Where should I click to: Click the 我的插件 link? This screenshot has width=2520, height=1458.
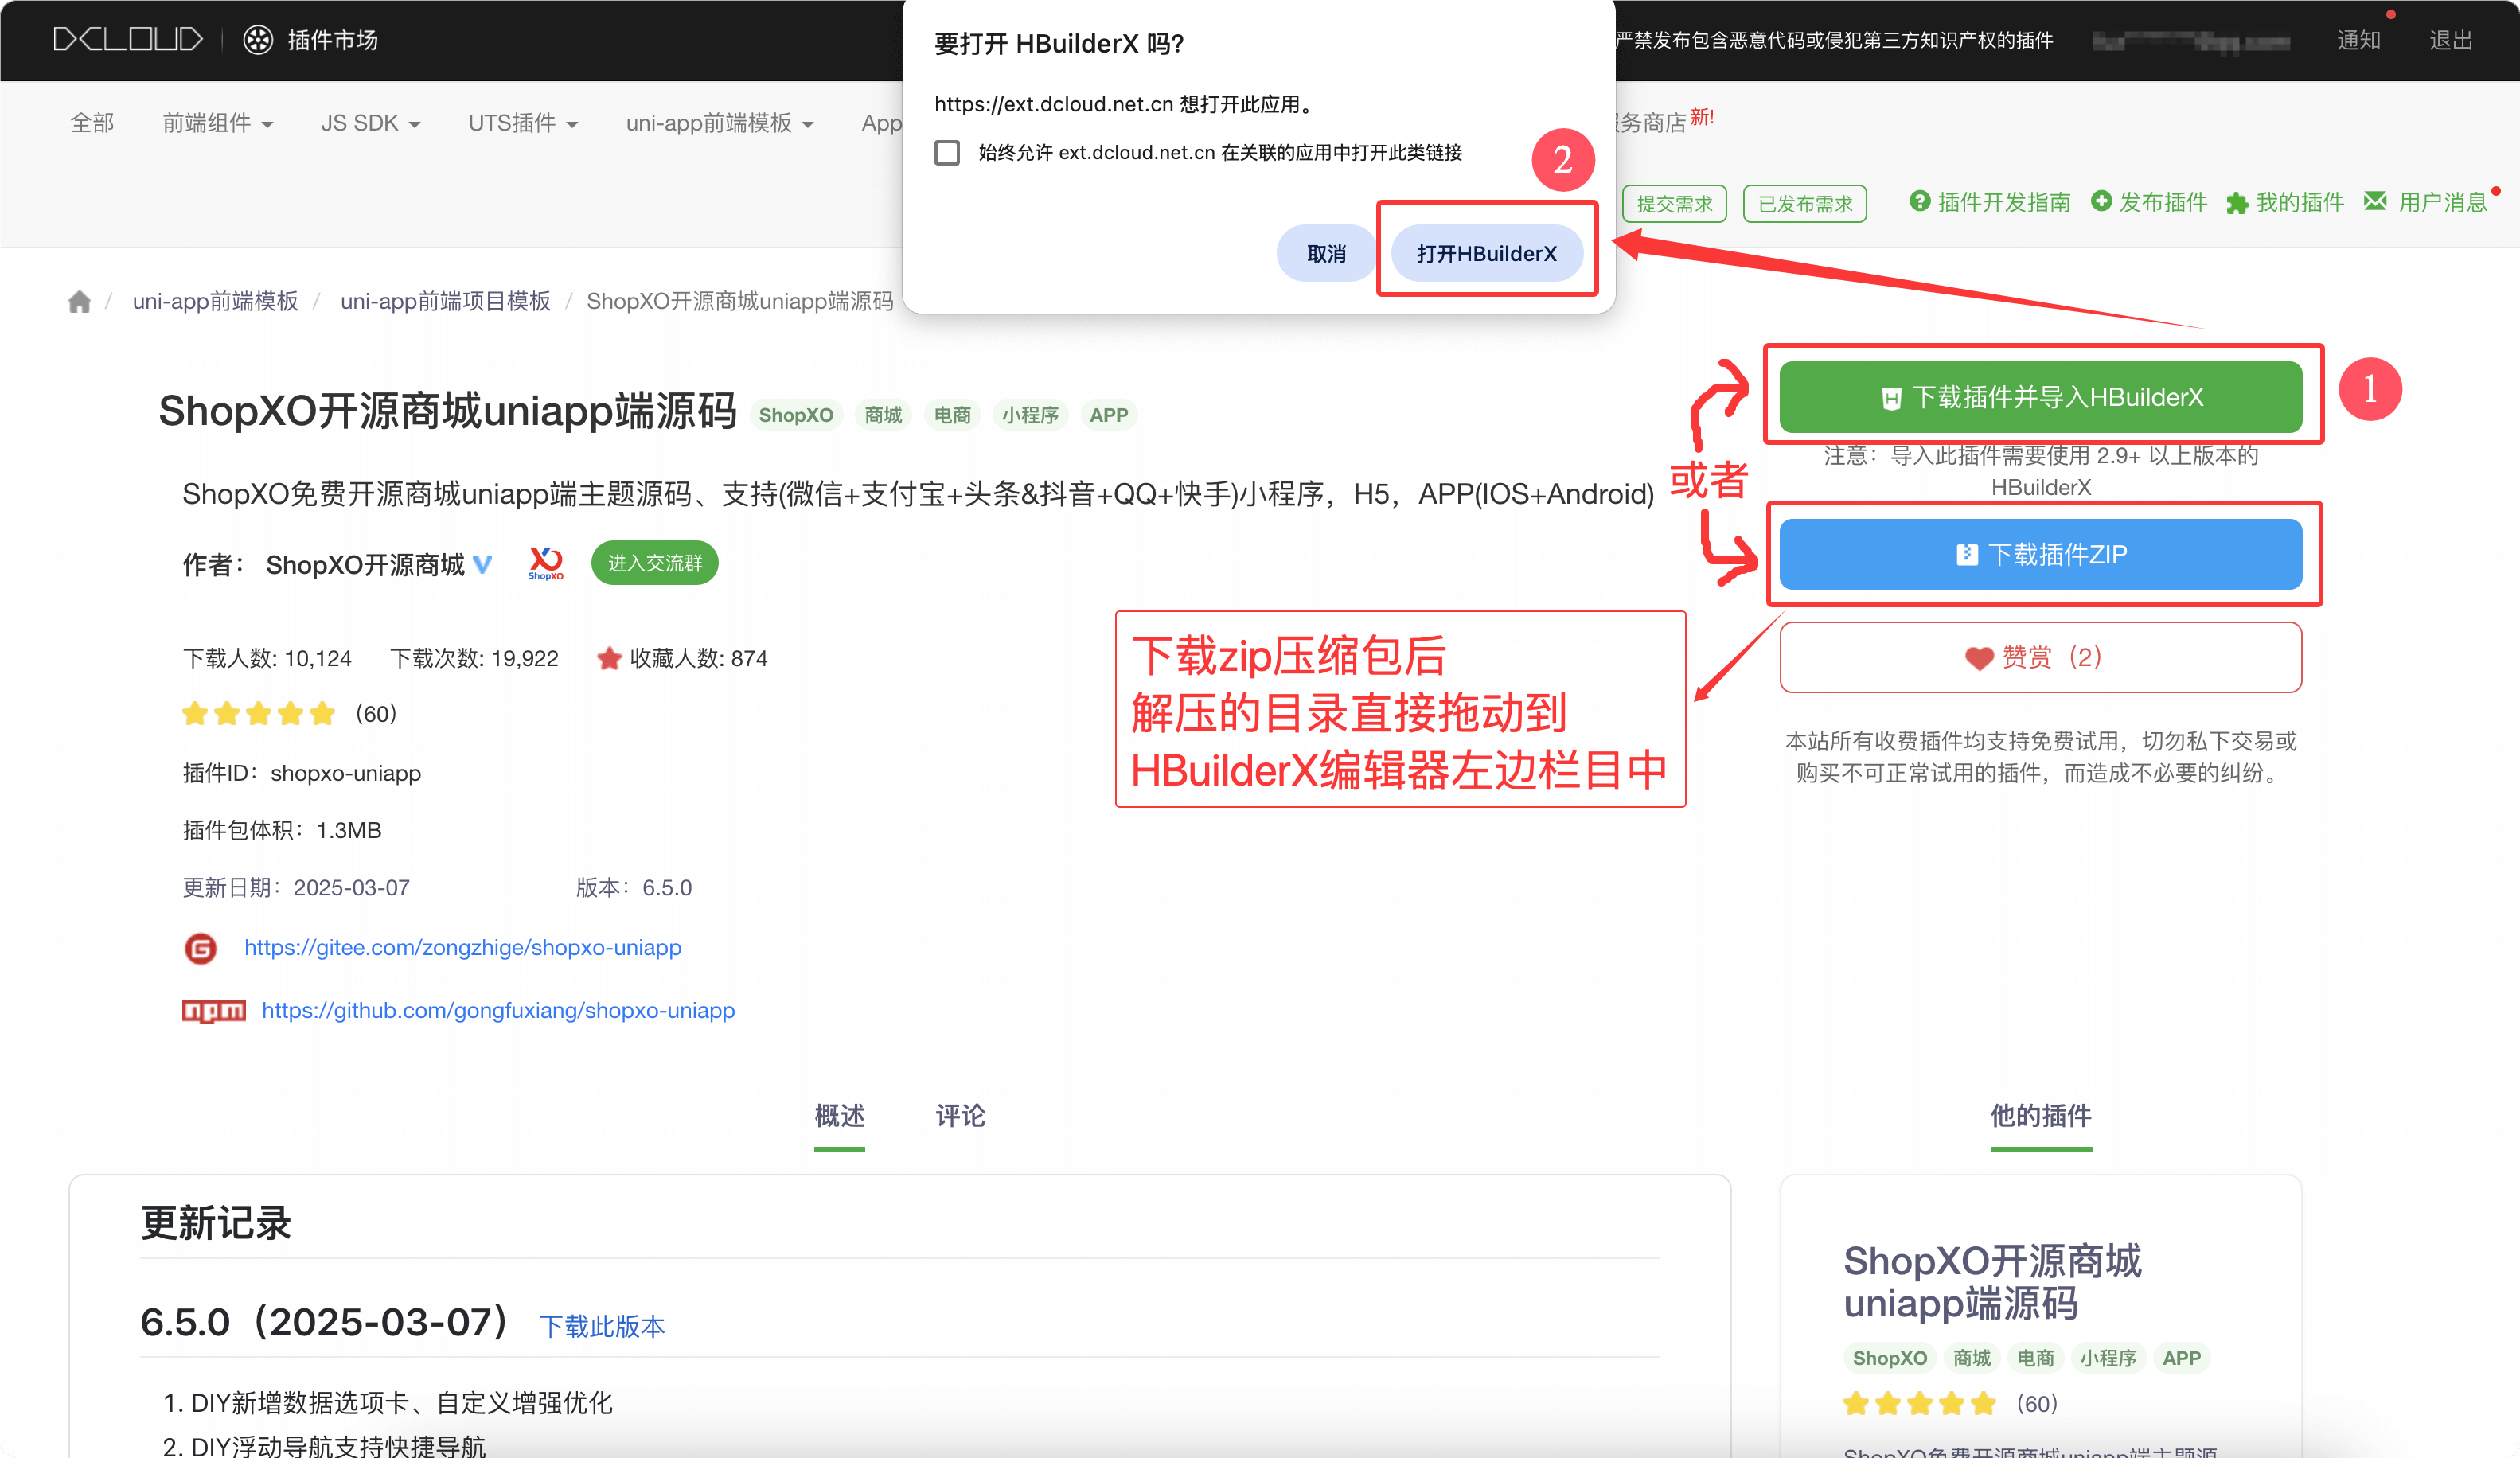2299,202
